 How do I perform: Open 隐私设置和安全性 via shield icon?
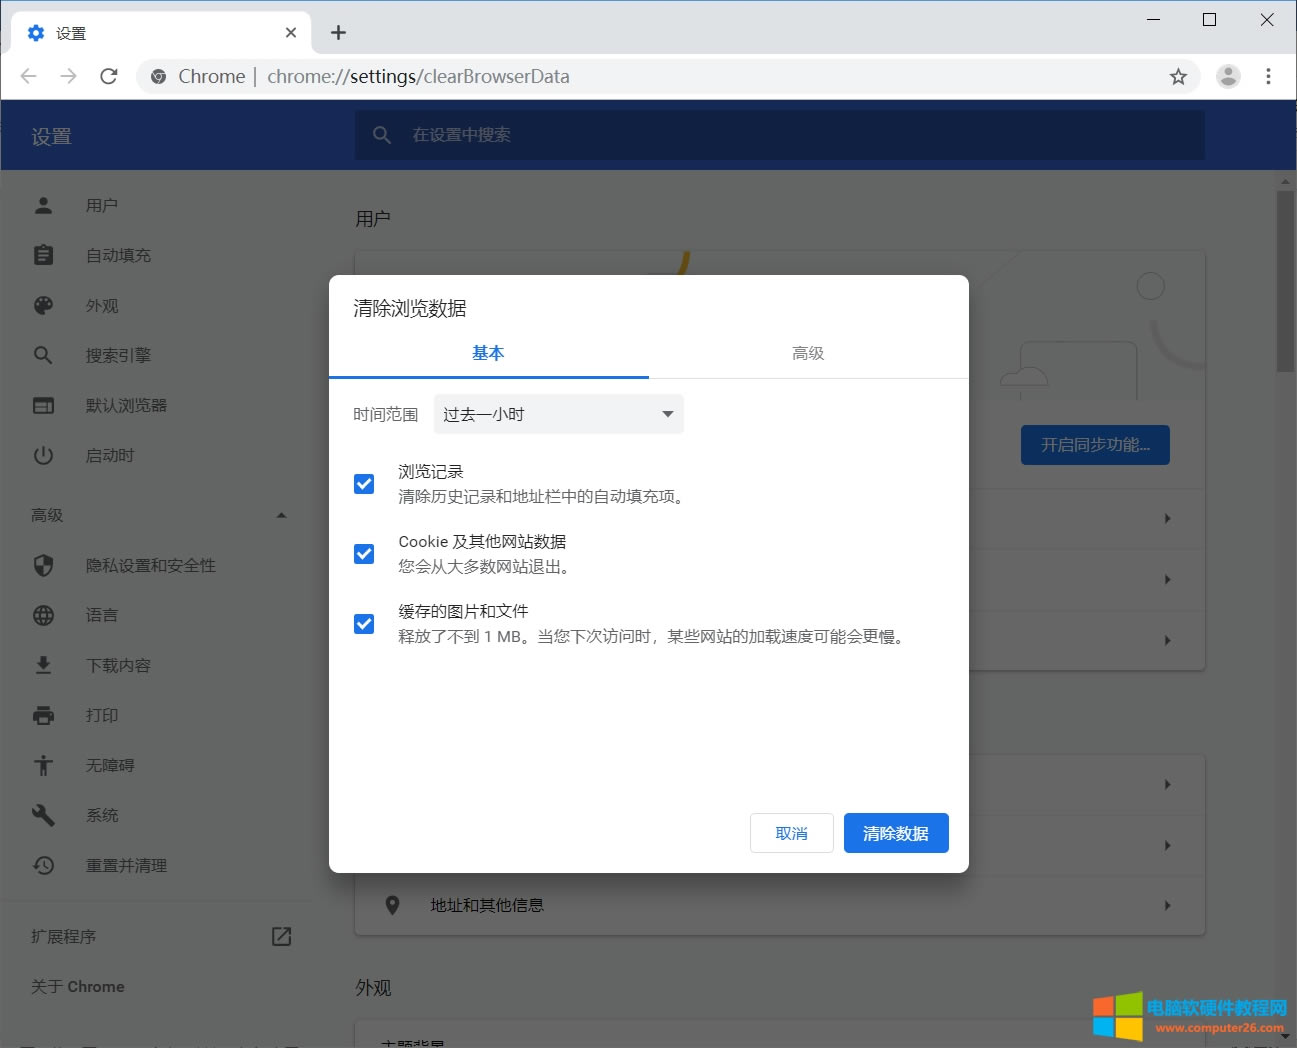[x=43, y=565]
